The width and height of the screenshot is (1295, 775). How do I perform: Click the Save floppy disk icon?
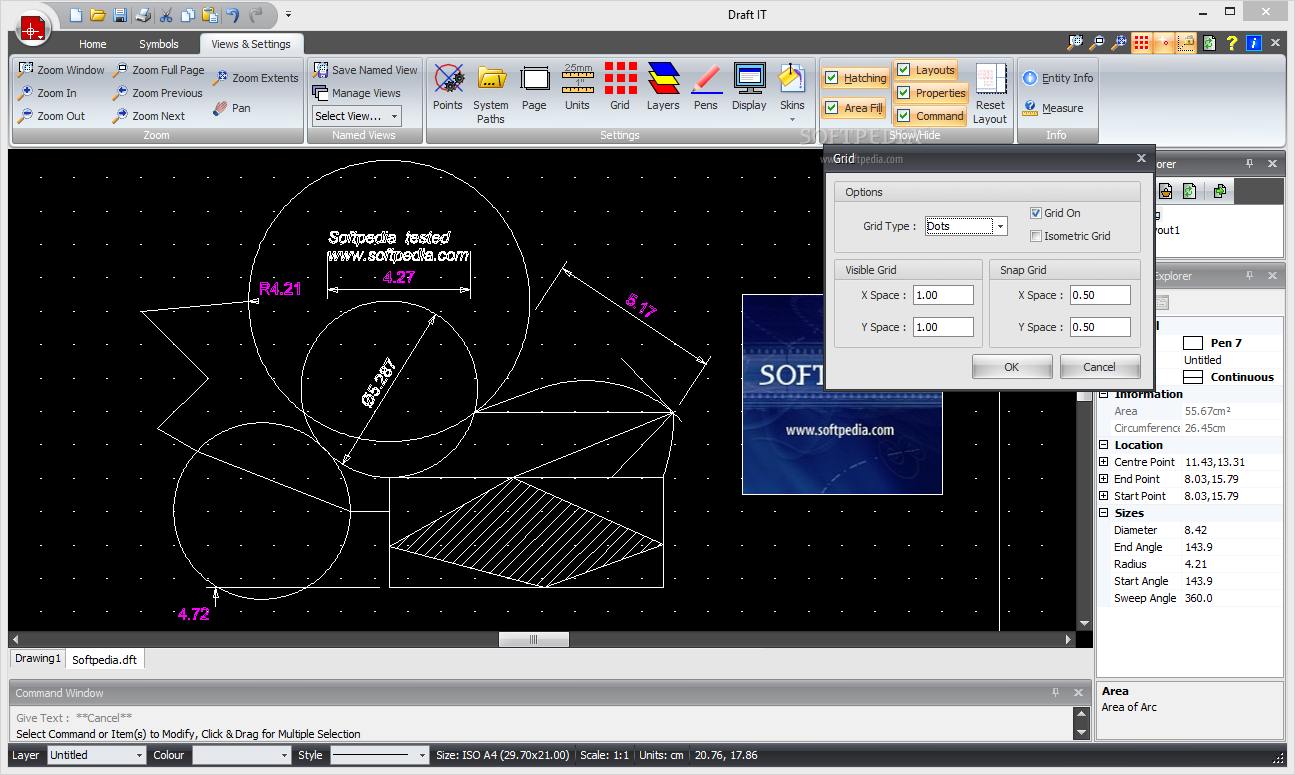click(x=120, y=15)
